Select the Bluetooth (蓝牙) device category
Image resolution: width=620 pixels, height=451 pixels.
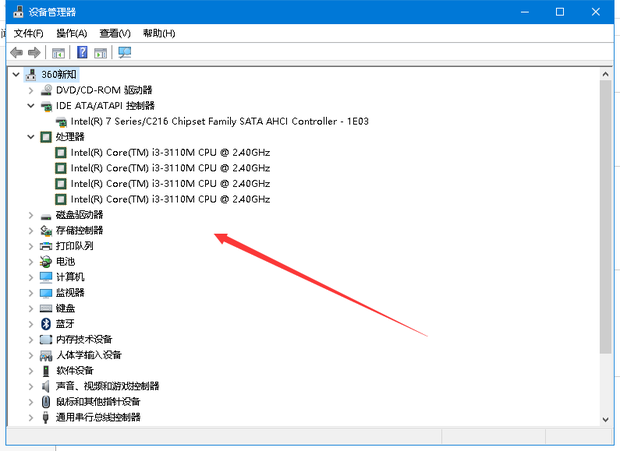point(65,323)
